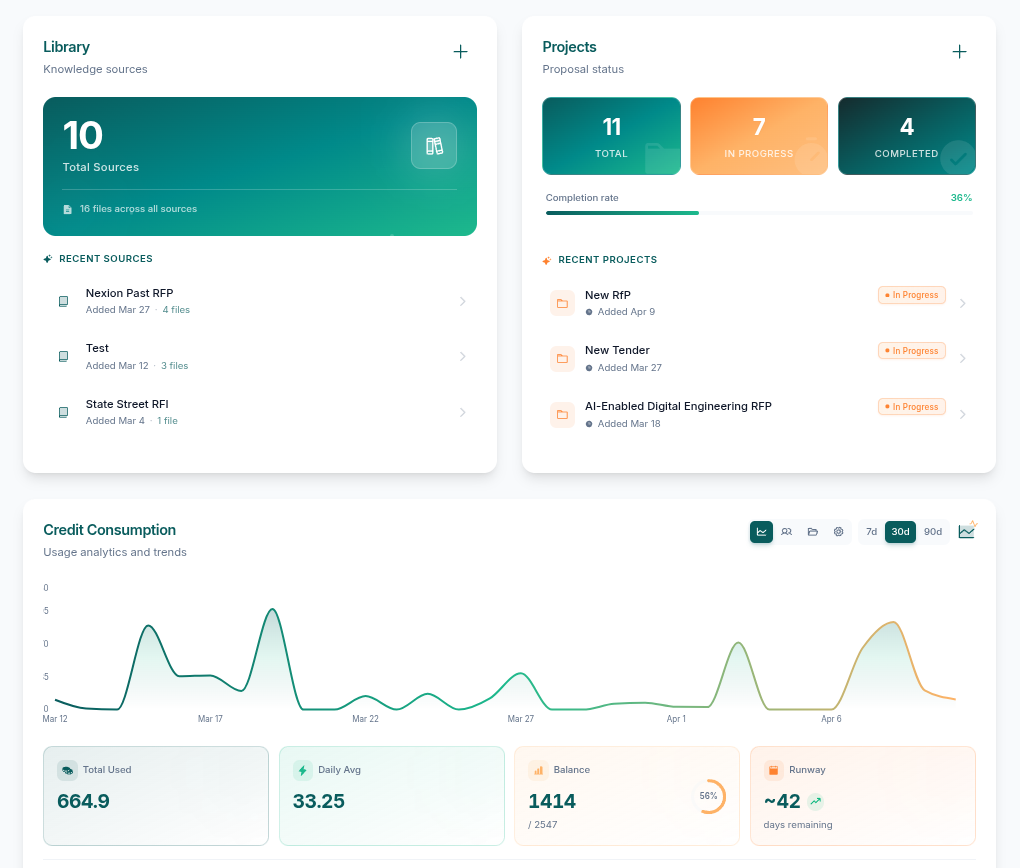
Task: Open the AI-Enabled Digital Engineering RFP project
Action: (x=678, y=407)
